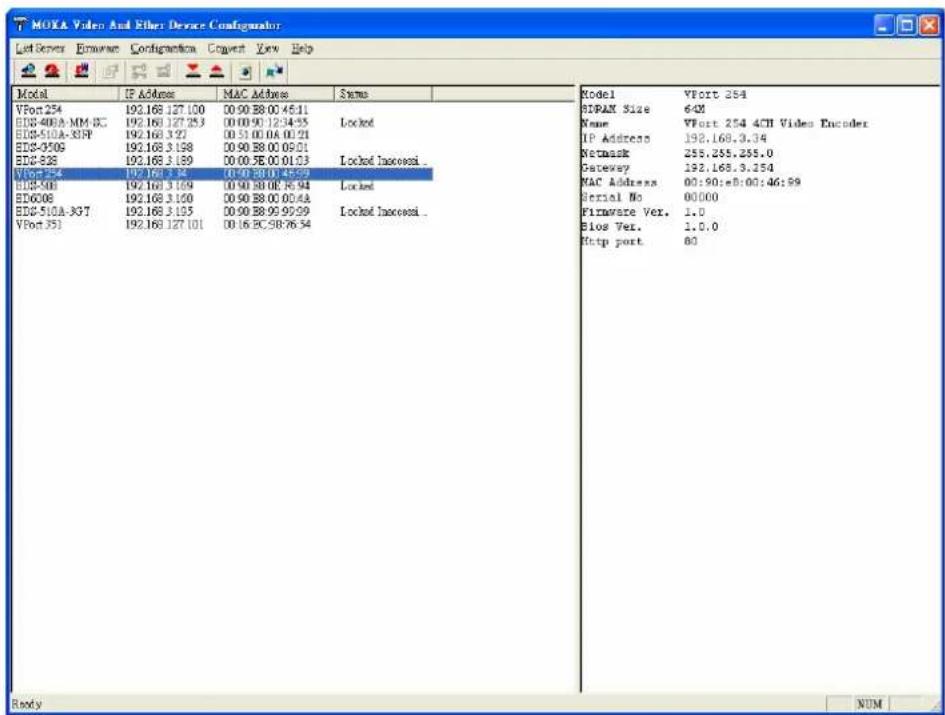Click the greyed-out icon before the red down arrow
The image size is (945, 715).
click(163, 71)
